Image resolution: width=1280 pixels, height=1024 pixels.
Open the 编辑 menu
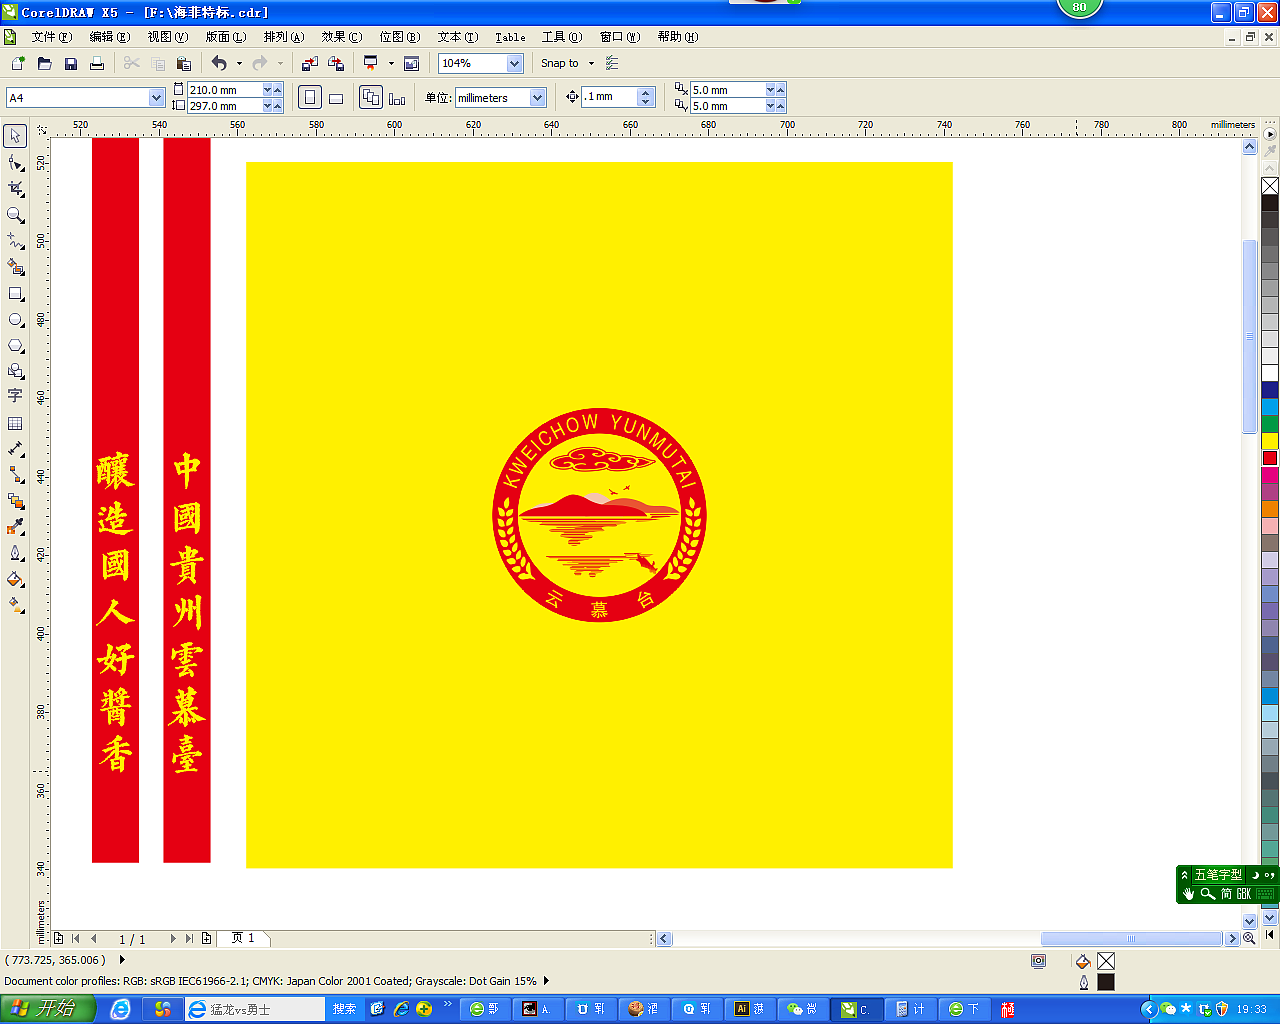[x=110, y=37]
